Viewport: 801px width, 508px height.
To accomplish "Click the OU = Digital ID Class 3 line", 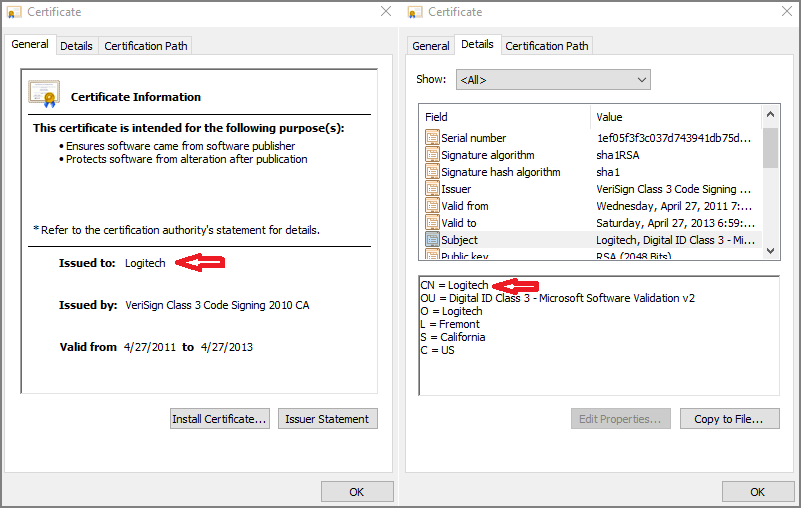I will (557, 298).
